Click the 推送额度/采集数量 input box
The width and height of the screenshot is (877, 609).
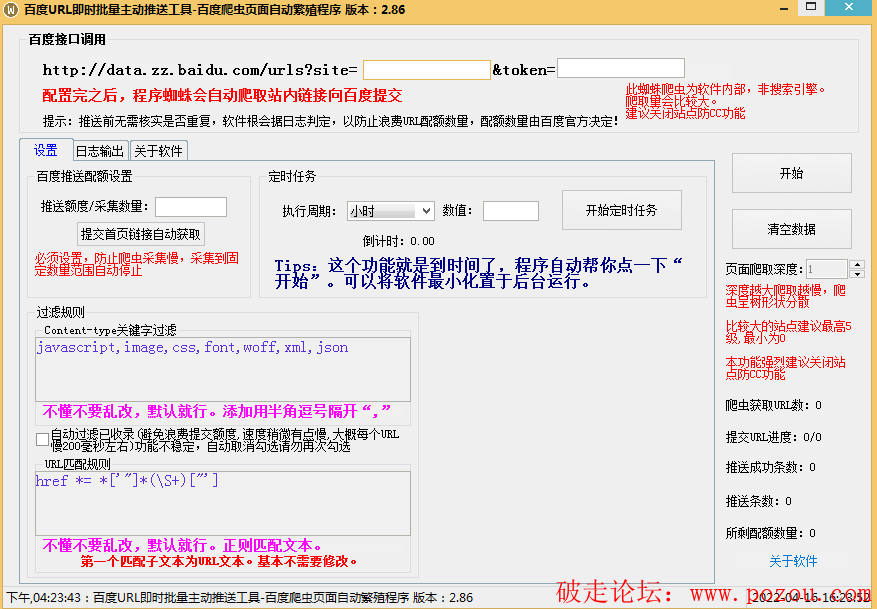coord(191,207)
